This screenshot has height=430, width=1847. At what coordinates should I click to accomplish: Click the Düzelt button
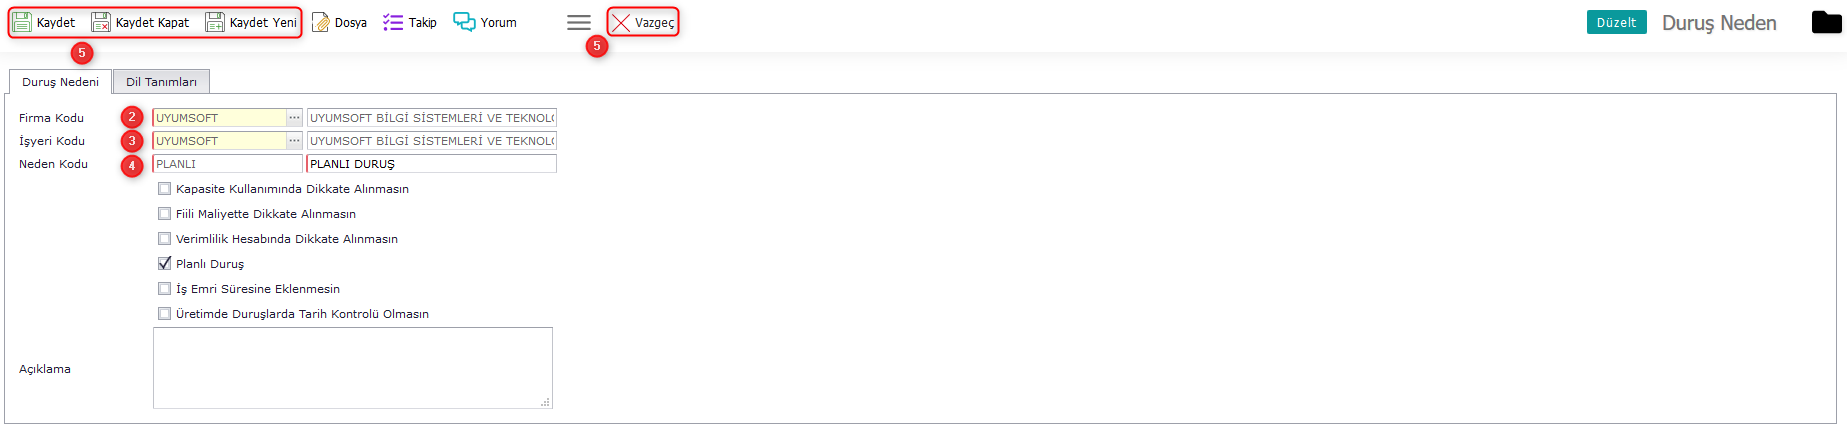pyautogui.click(x=1616, y=22)
